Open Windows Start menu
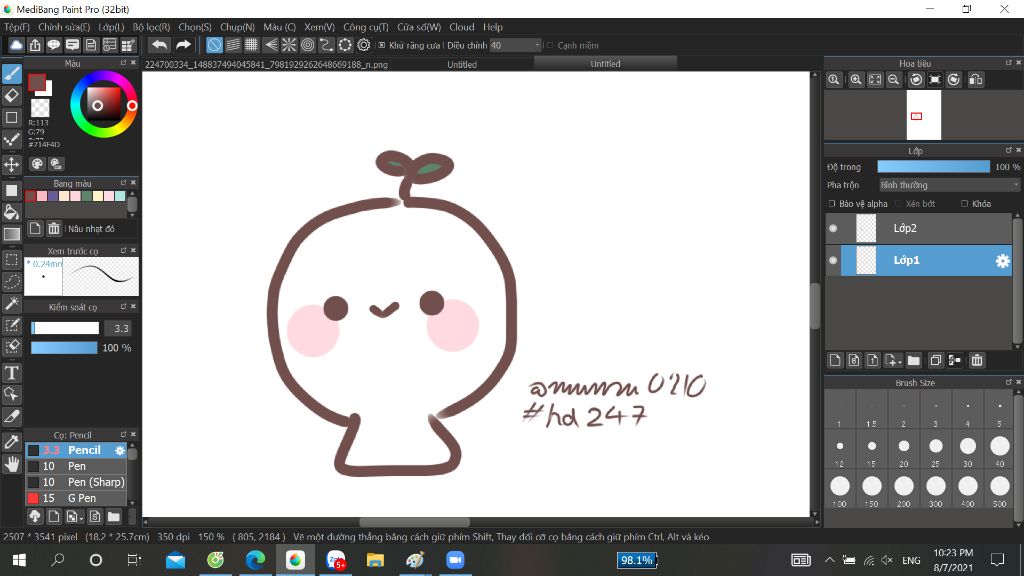The width and height of the screenshot is (1024, 576). [x=19, y=560]
